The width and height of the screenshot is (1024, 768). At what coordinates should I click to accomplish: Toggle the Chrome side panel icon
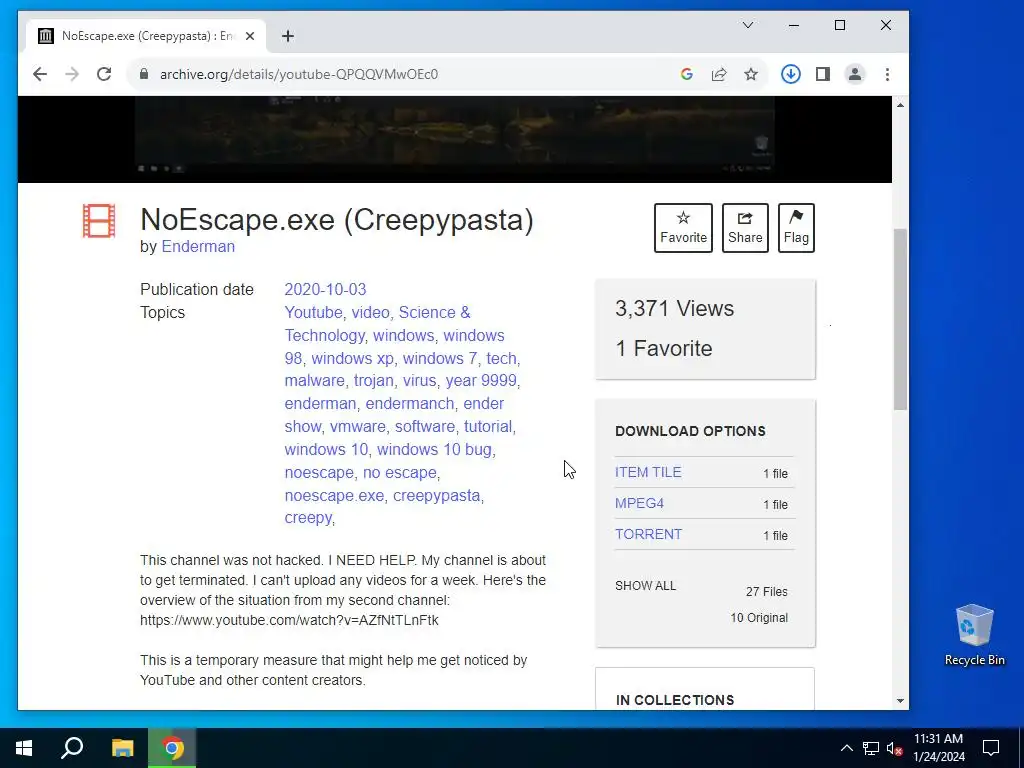[x=823, y=74]
